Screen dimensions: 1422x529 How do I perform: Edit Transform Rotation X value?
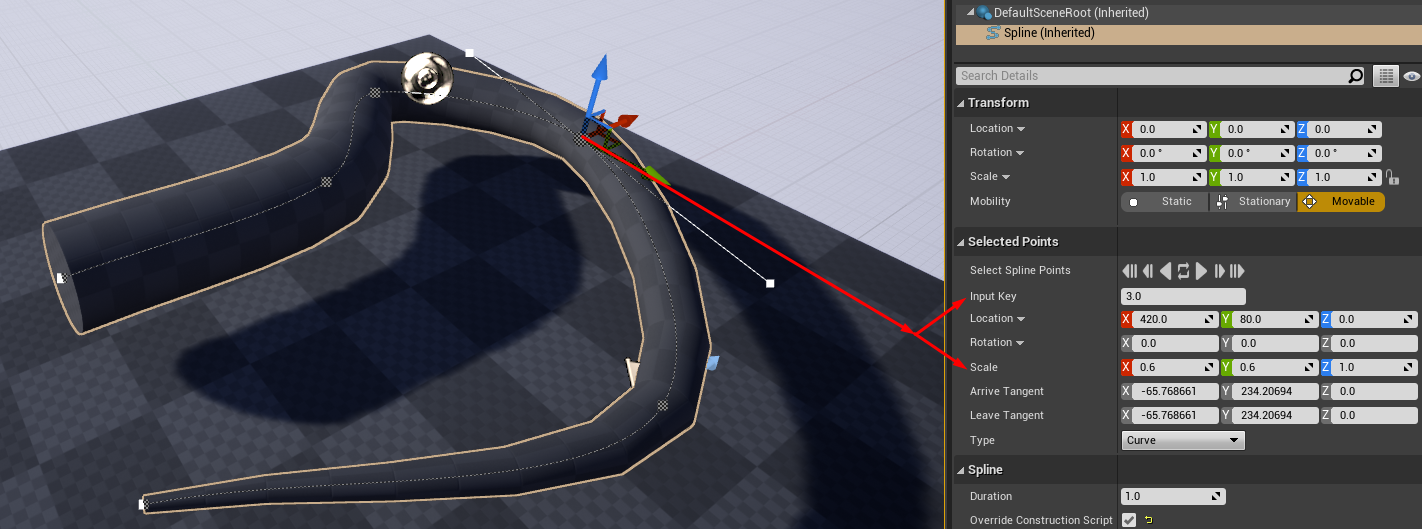click(1169, 153)
